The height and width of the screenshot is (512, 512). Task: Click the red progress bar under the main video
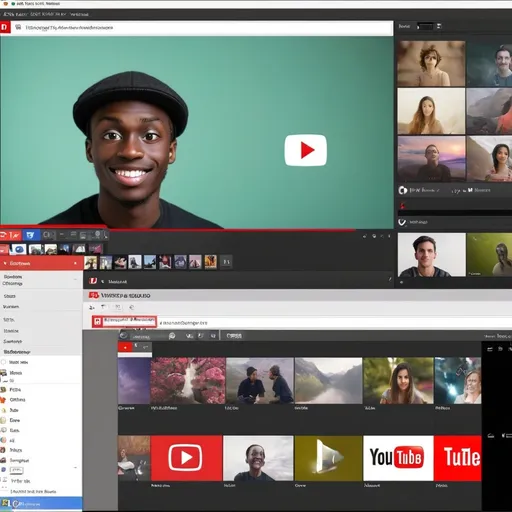click(177, 230)
